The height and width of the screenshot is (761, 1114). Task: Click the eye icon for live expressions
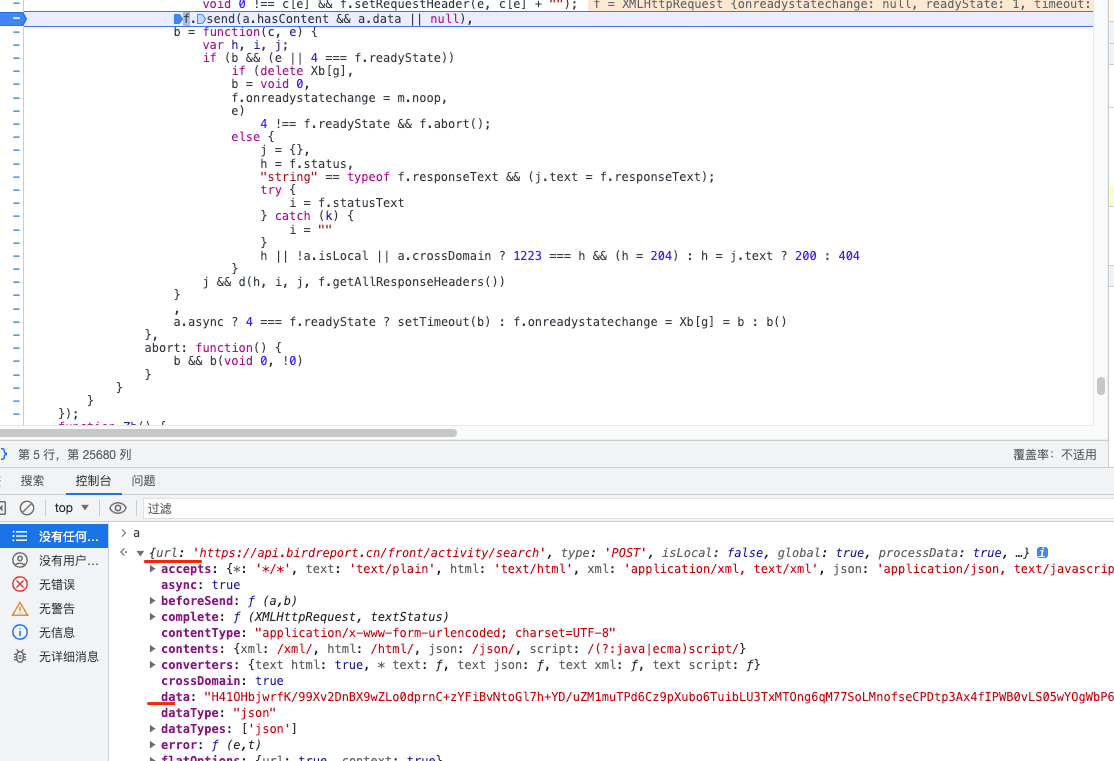tap(118, 508)
